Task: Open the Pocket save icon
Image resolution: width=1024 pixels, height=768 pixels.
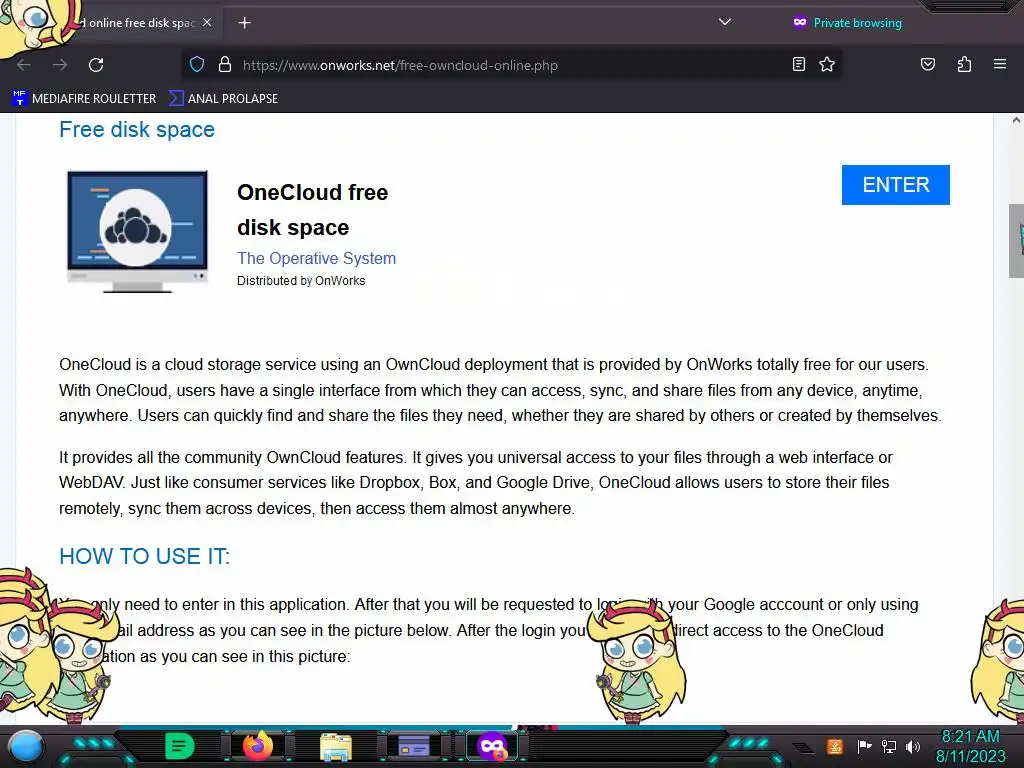Action: 927,64
